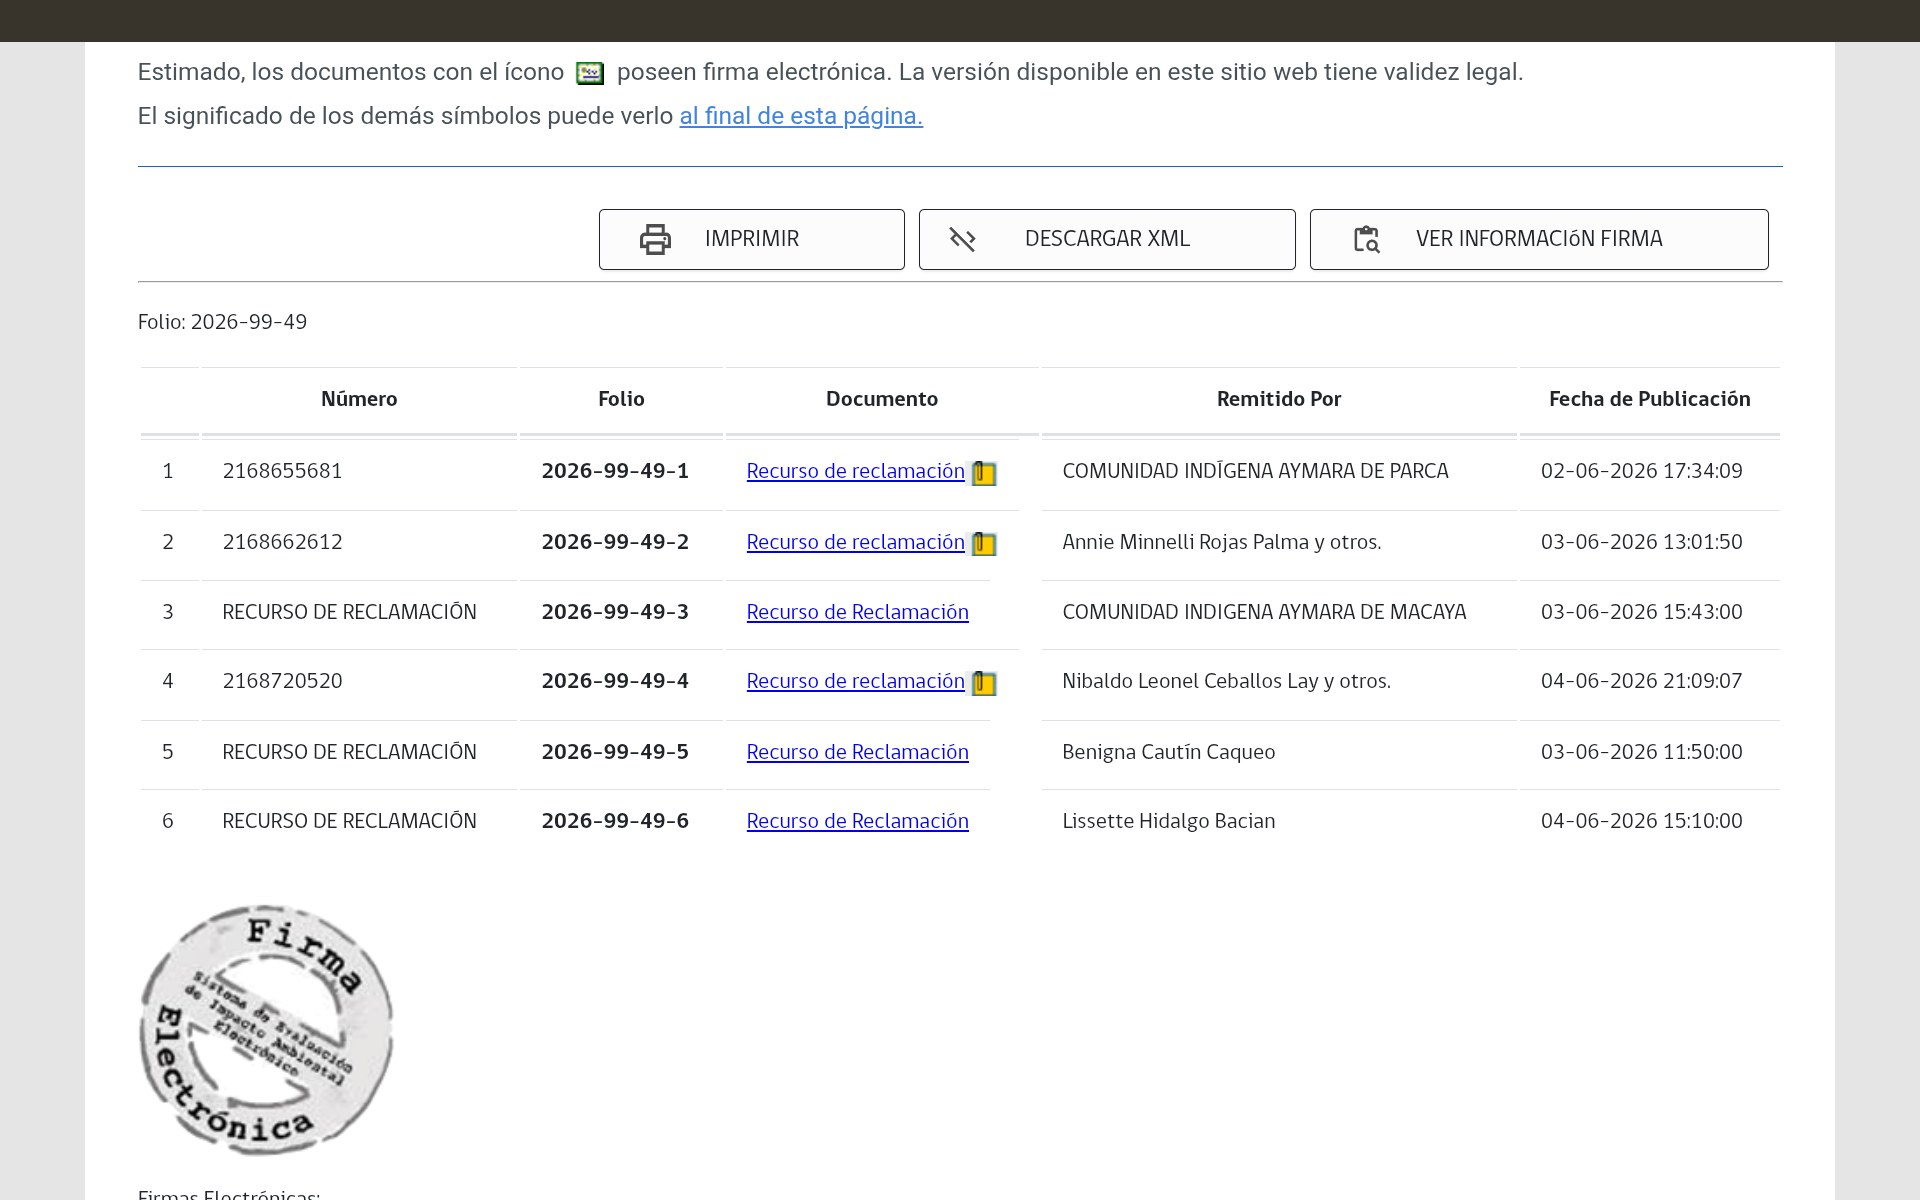Click RECURSO DE RECLAMACIÓN in row 5

pyautogui.click(x=349, y=752)
